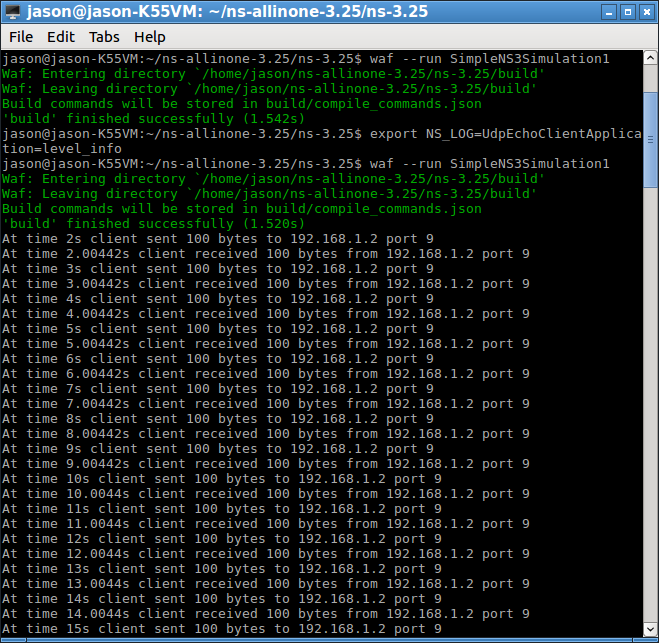
Task: Click 'At time 14.0044s client received' line
Action: pyautogui.click(x=266, y=614)
